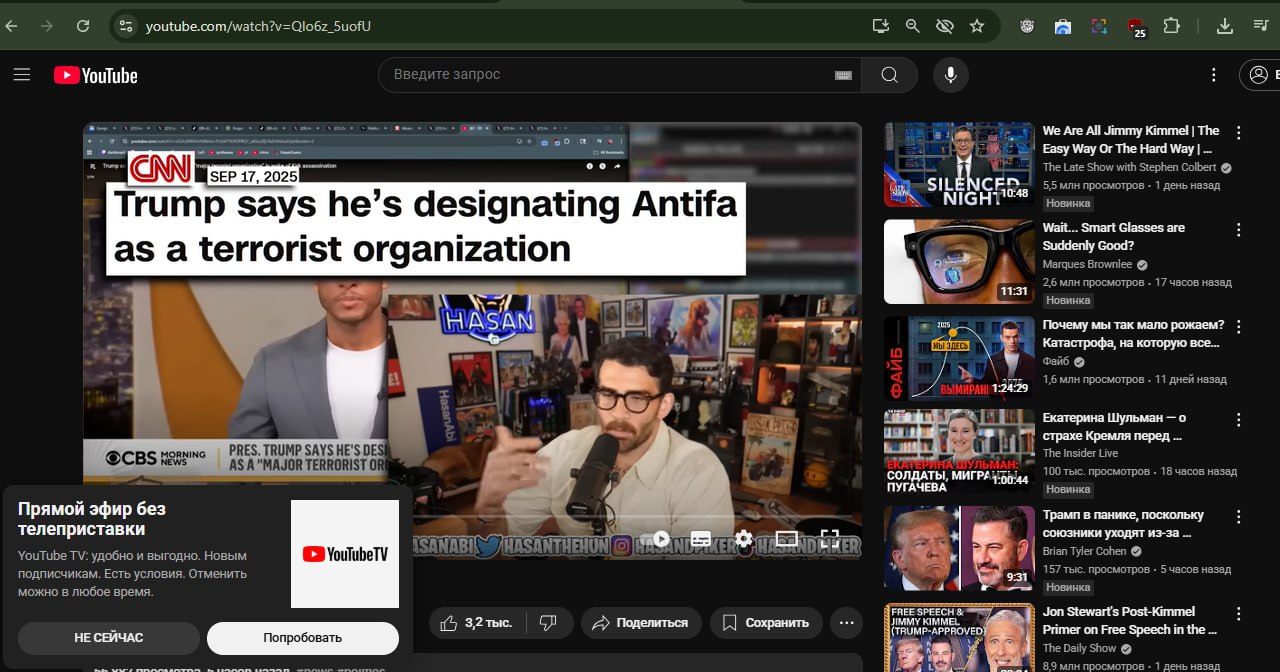
Task: Click the magnifying glass search button
Action: 890,75
